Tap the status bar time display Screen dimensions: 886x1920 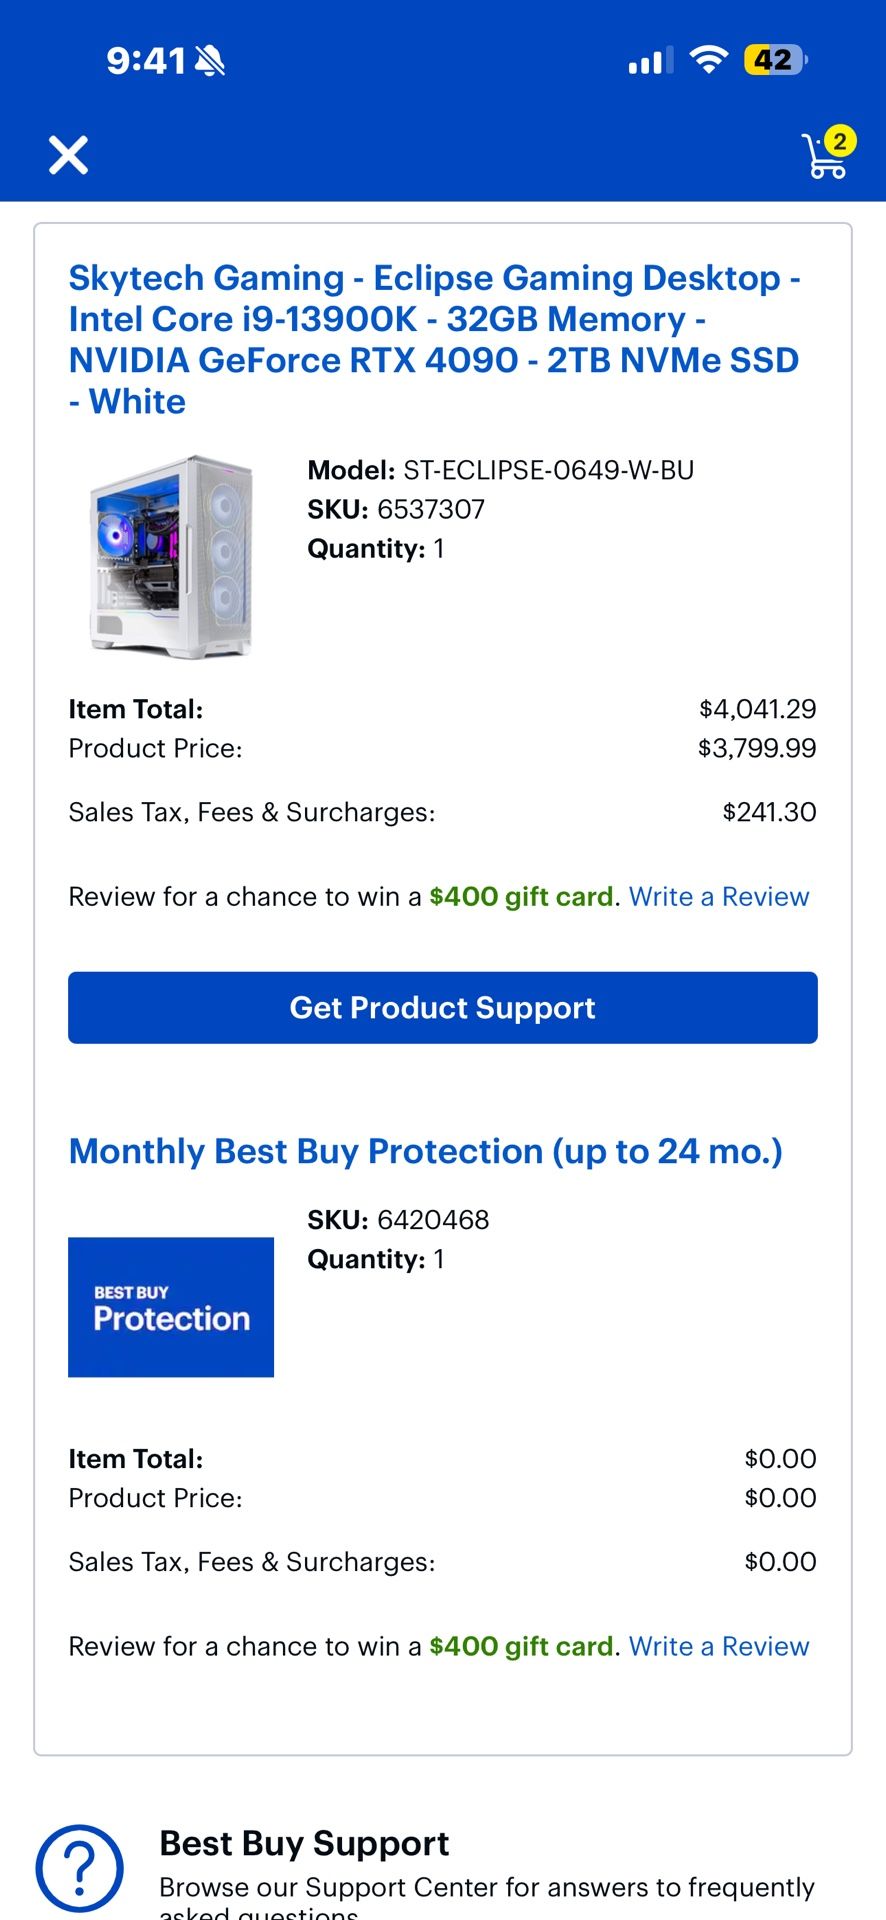pyautogui.click(x=148, y=59)
